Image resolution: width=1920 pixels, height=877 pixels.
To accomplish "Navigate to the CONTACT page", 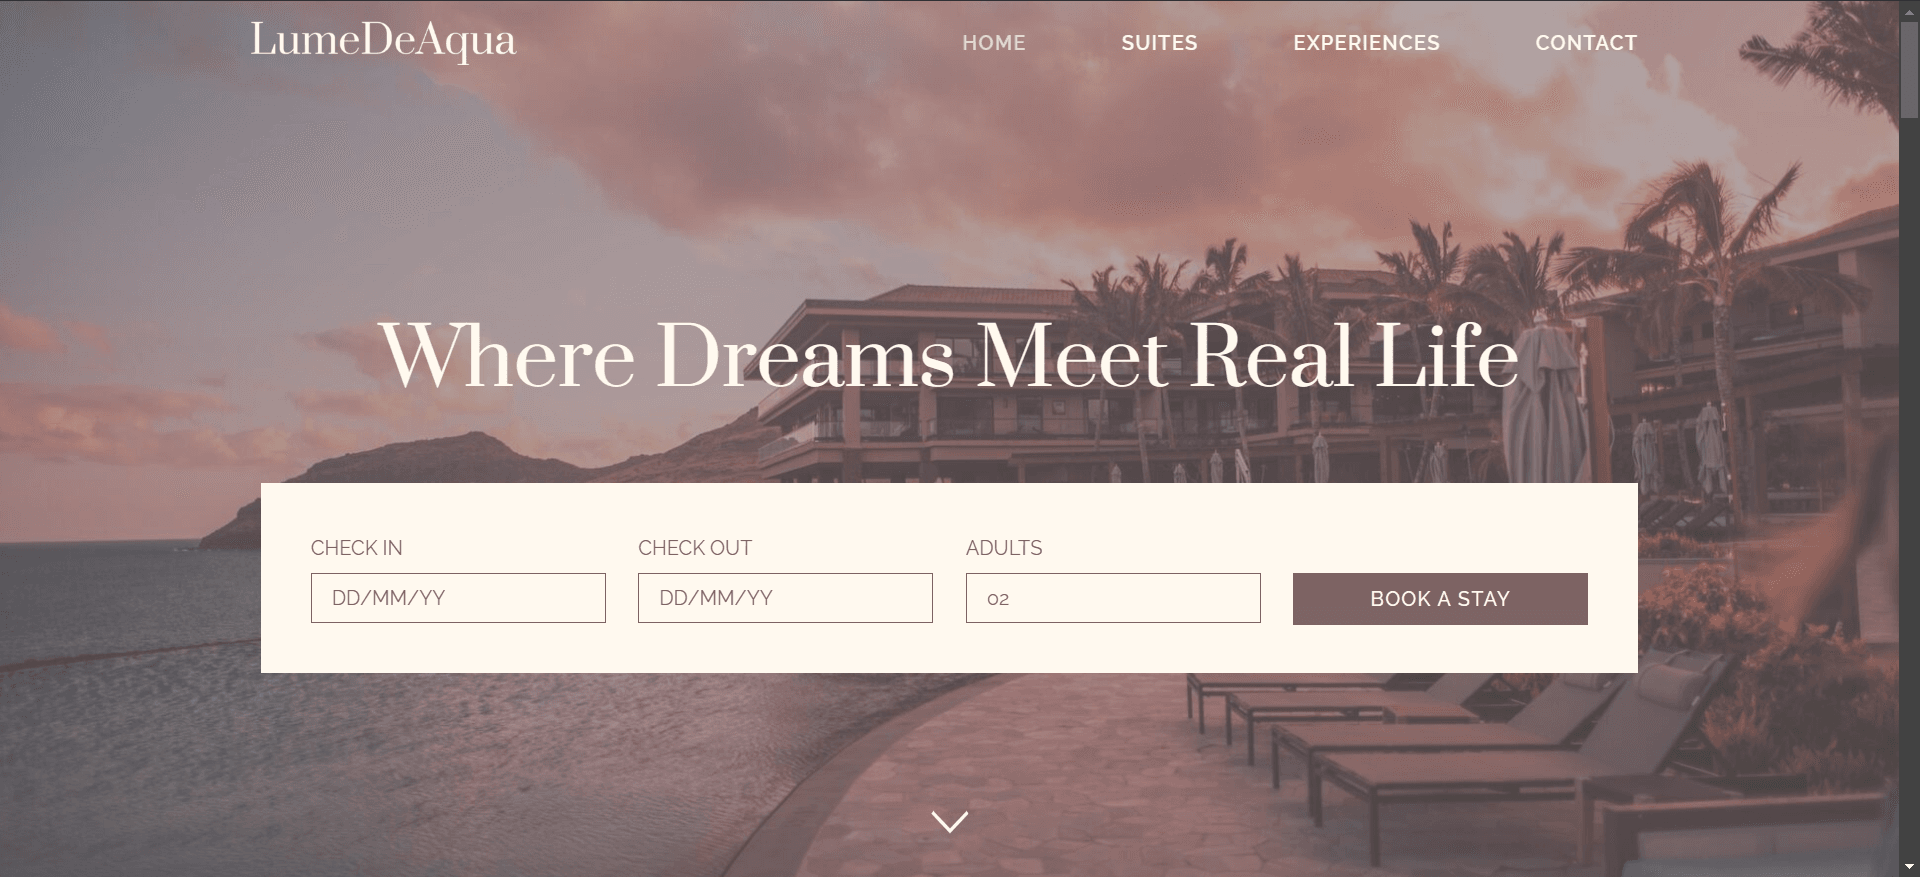I will coord(1586,43).
